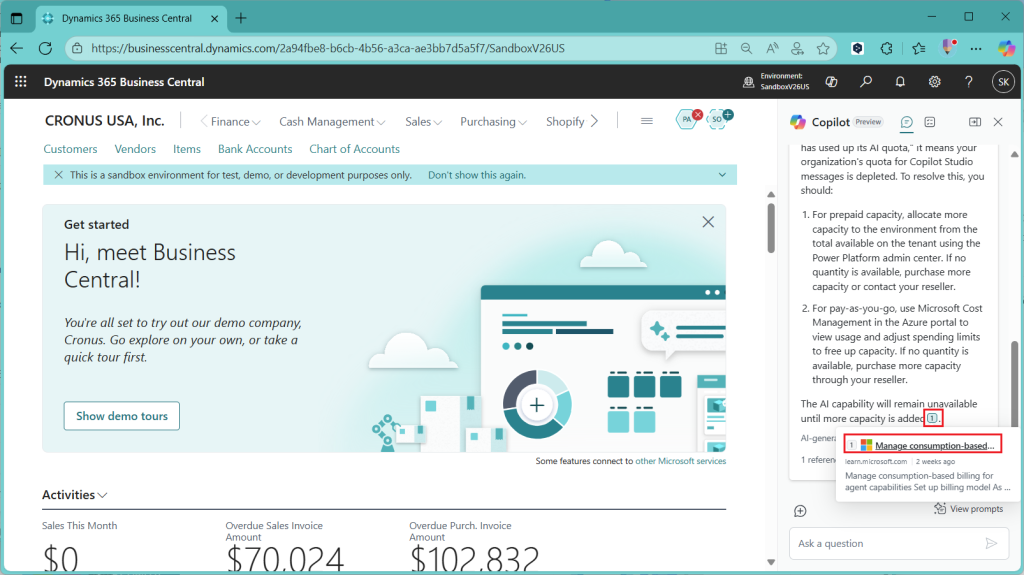Expand the Sales menu
The image size is (1024, 575).
(423, 122)
